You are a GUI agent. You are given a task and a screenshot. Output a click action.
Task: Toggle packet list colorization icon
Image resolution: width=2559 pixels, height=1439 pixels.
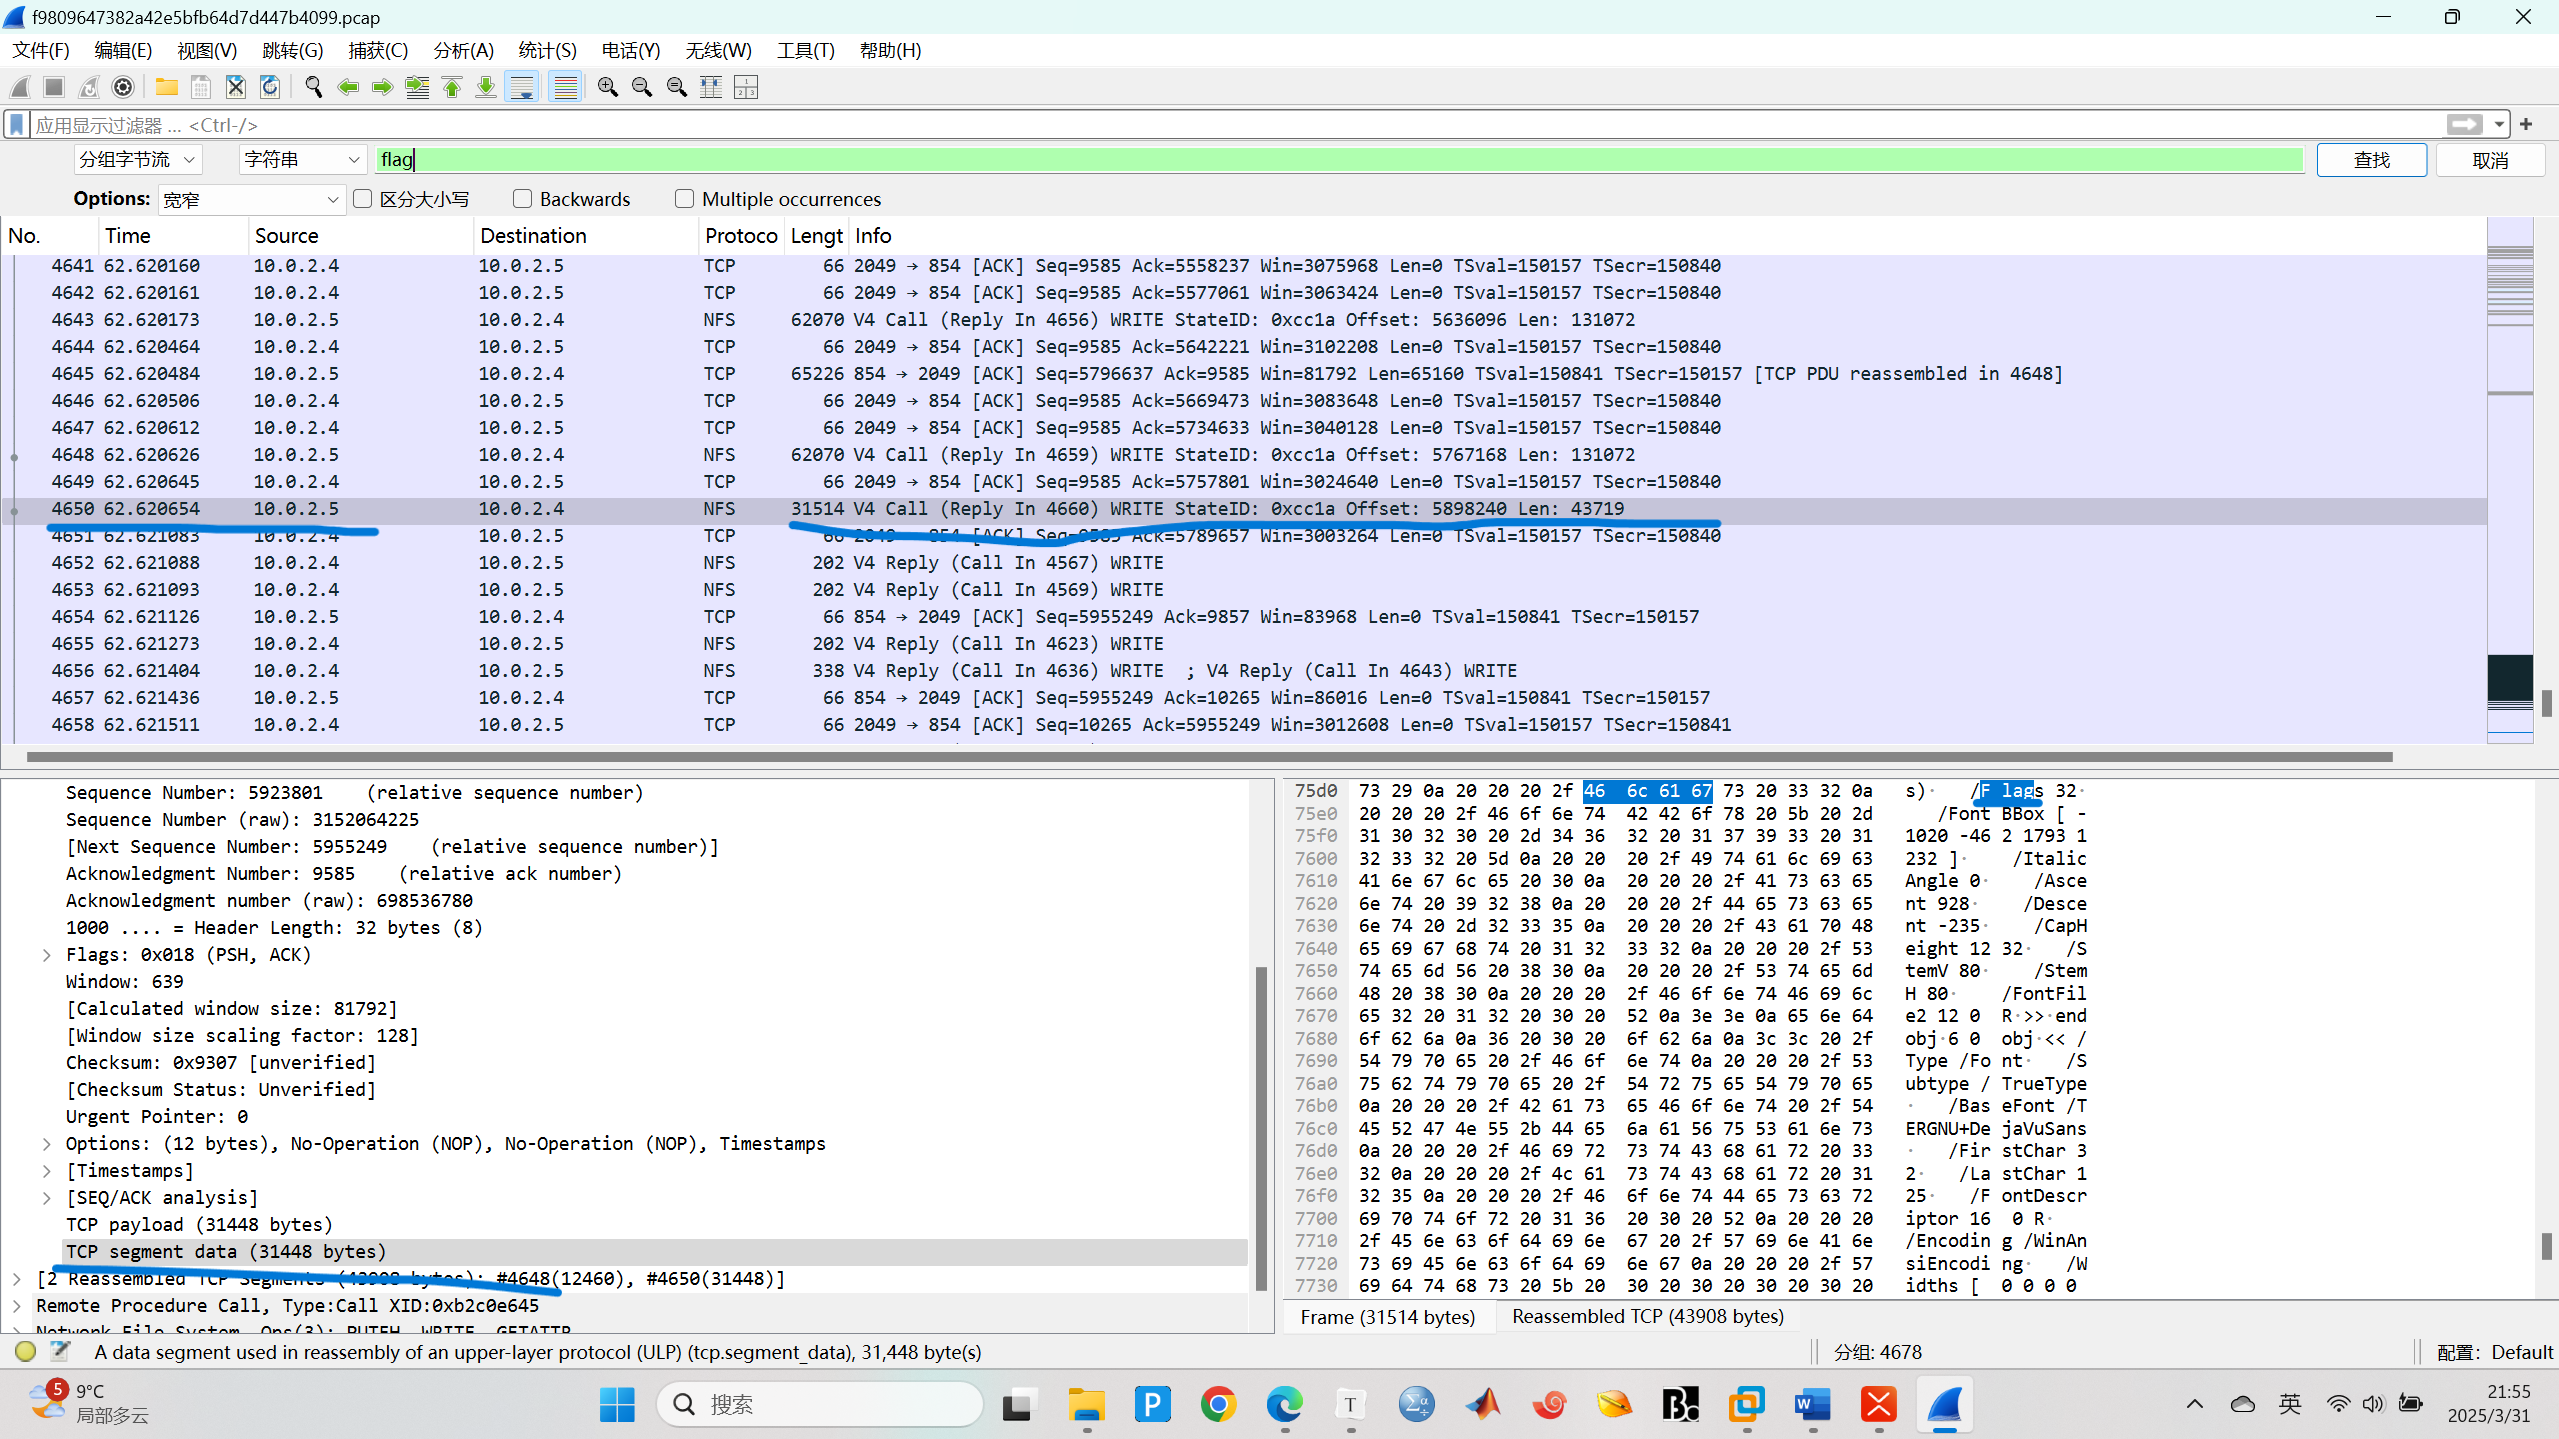click(565, 88)
